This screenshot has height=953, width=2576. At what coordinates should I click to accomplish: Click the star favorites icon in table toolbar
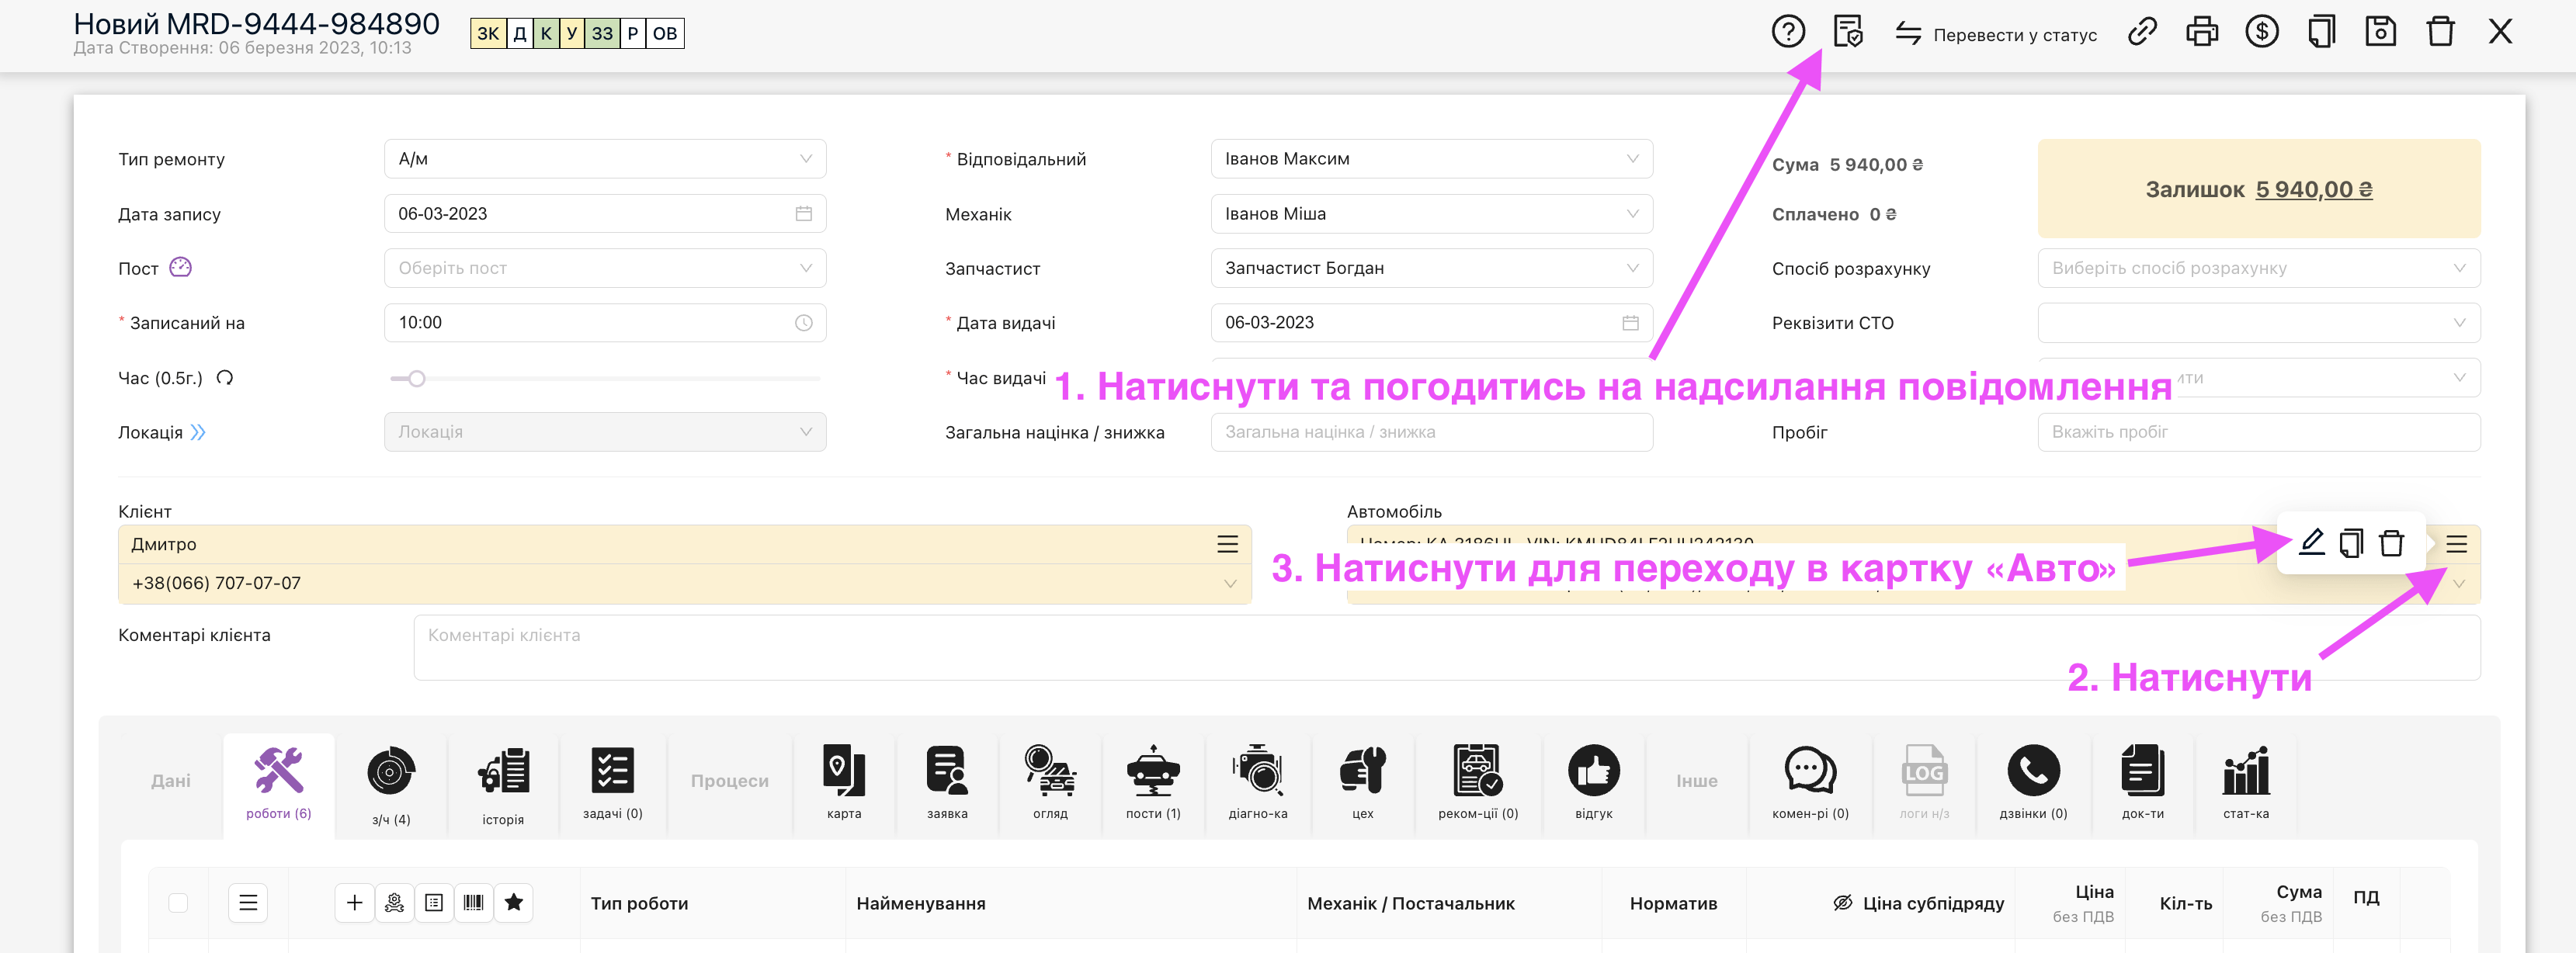(514, 903)
